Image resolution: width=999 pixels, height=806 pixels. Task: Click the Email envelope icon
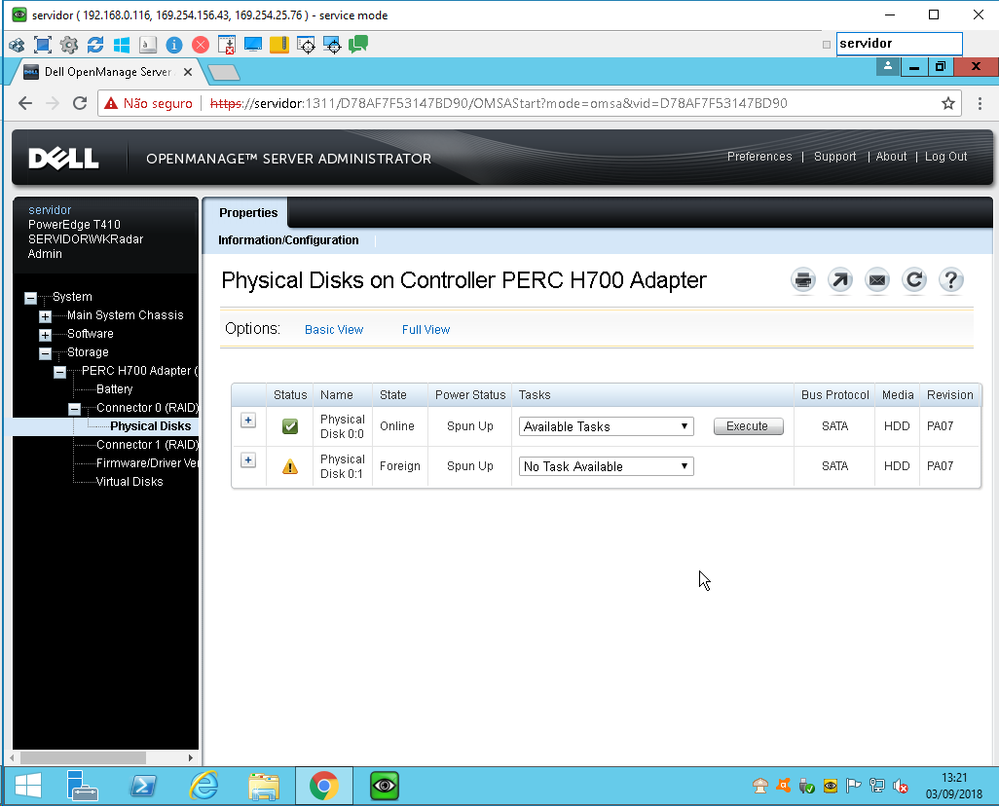pyautogui.click(x=877, y=280)
